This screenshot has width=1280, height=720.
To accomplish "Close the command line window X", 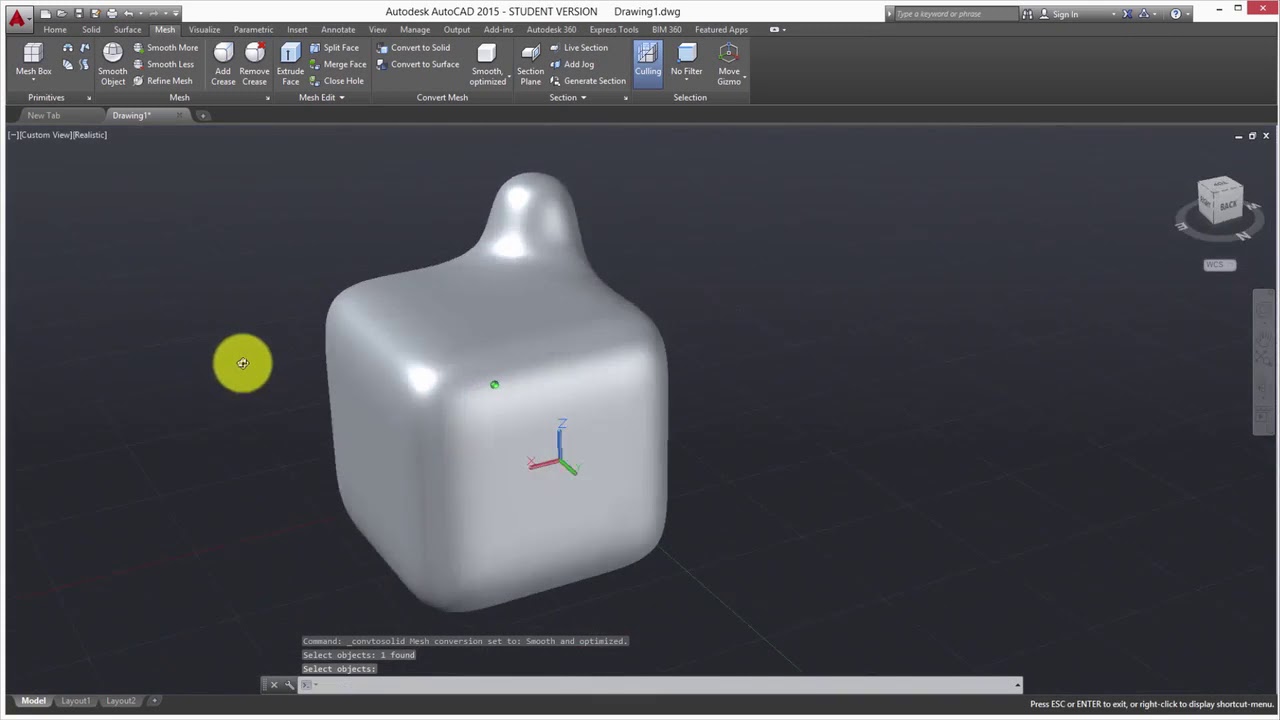I will point(273,685).
